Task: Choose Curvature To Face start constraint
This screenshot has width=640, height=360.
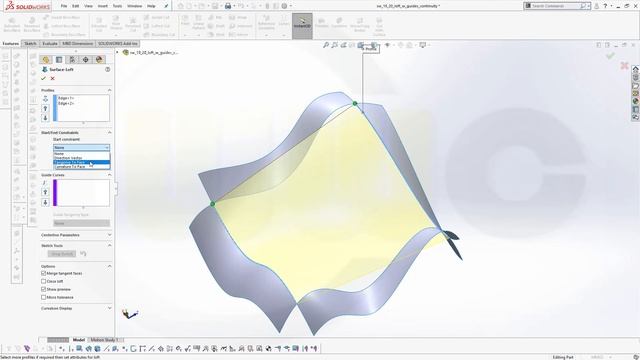Action: pyautogui.click(x=82, y=167)
